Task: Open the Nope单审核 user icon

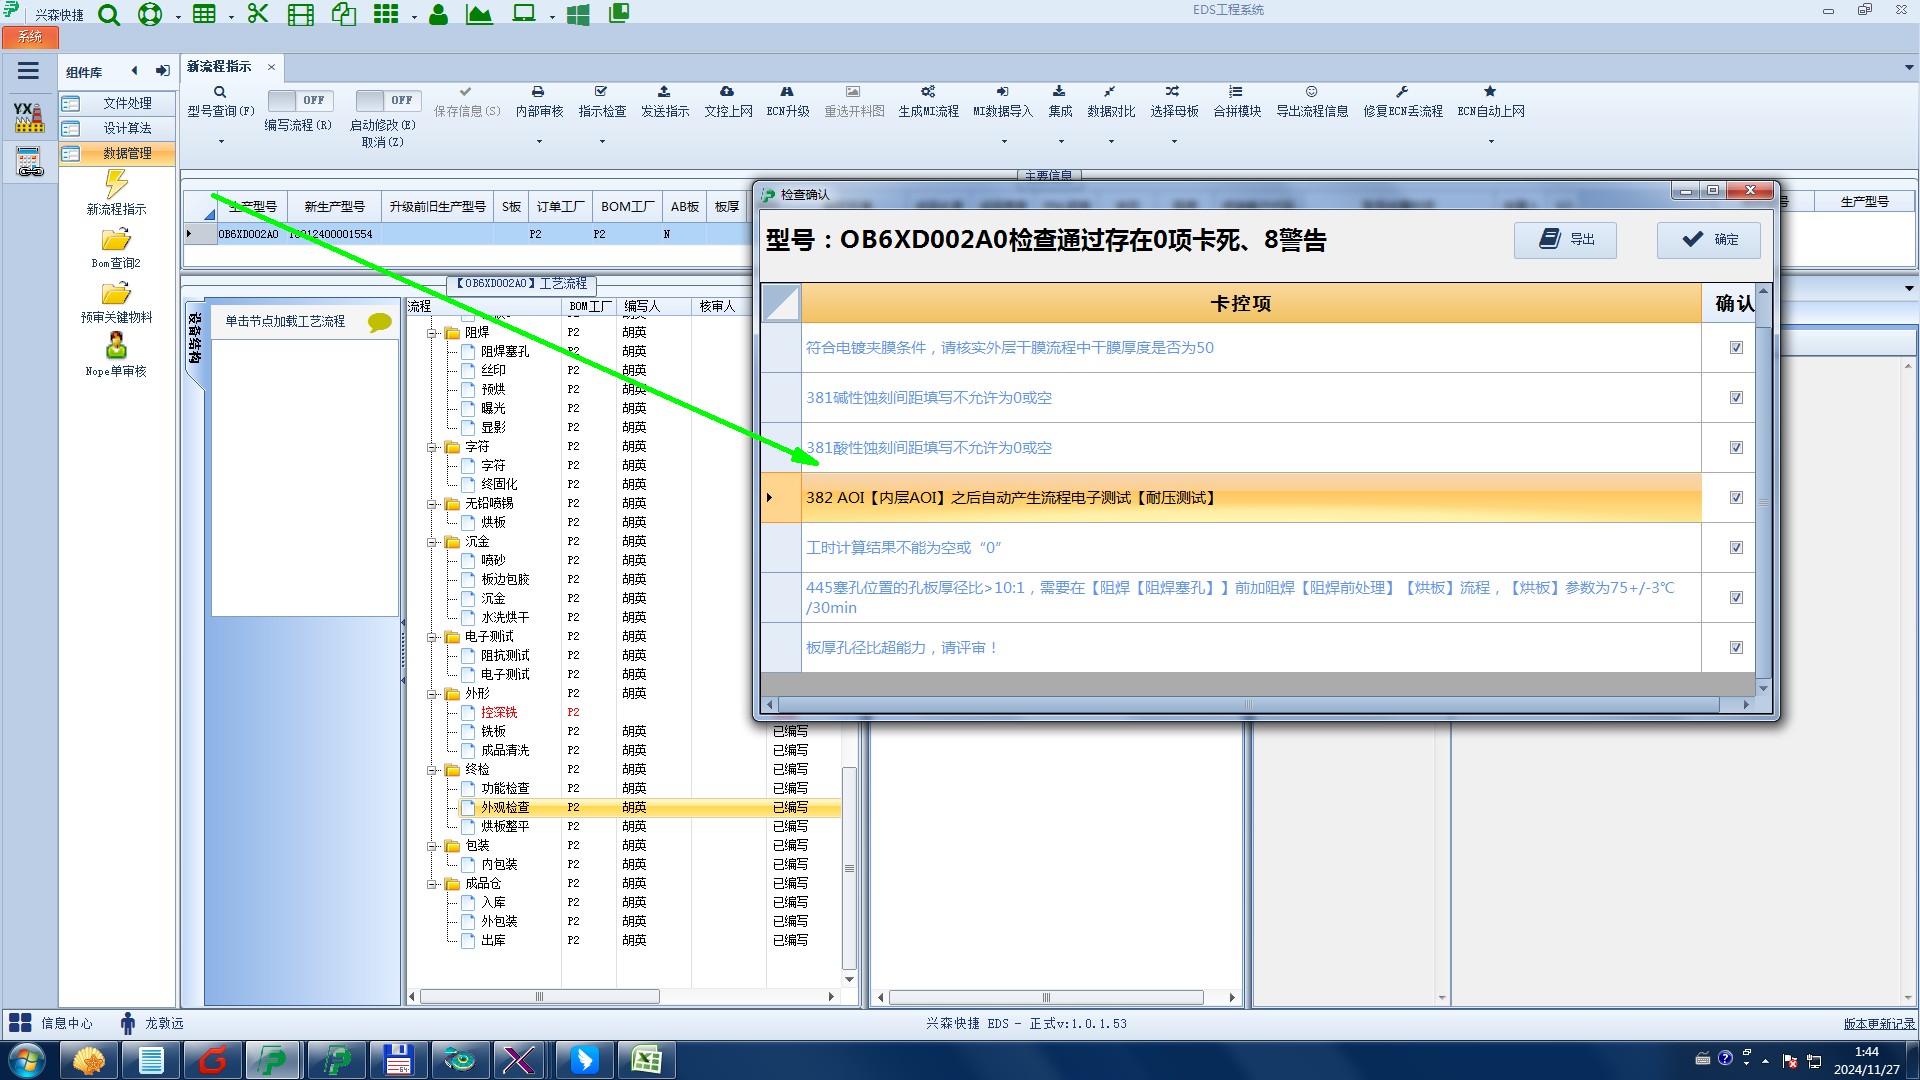Action: point(116,347)
